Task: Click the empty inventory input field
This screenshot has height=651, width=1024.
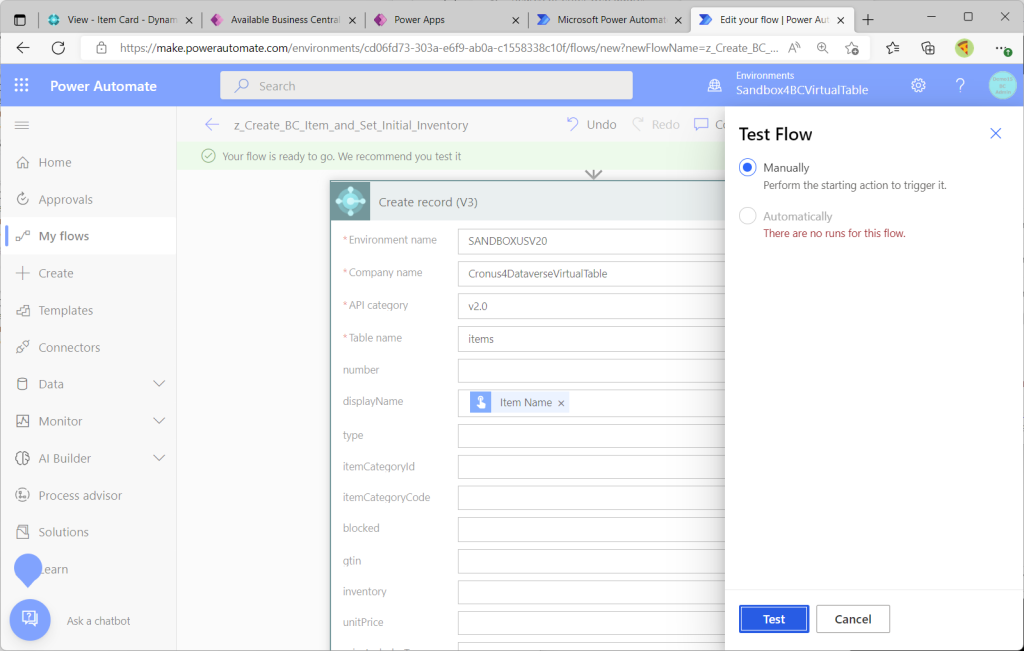Action: tap(592, 592)
